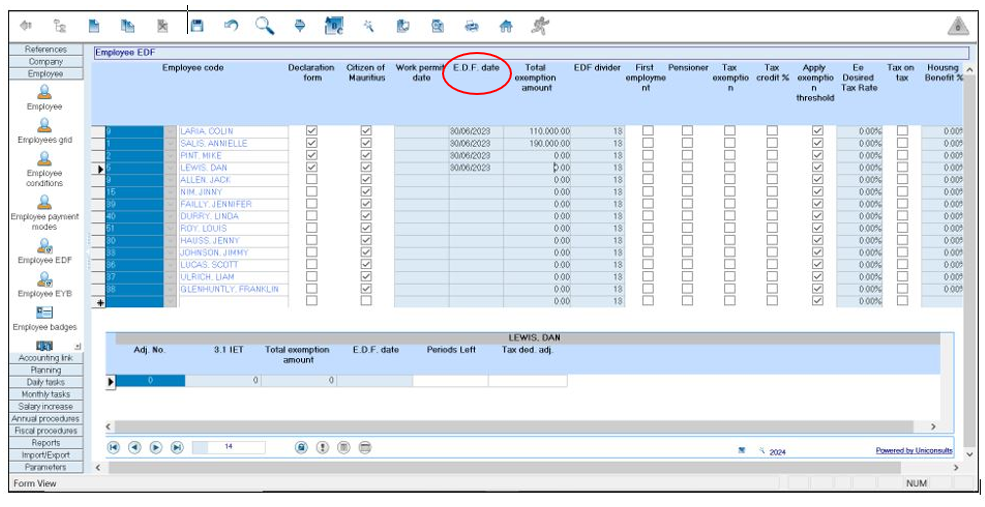Click the Save floppy disk toolbar icon
The image size is (985, 507).
[x=197, y=26]
